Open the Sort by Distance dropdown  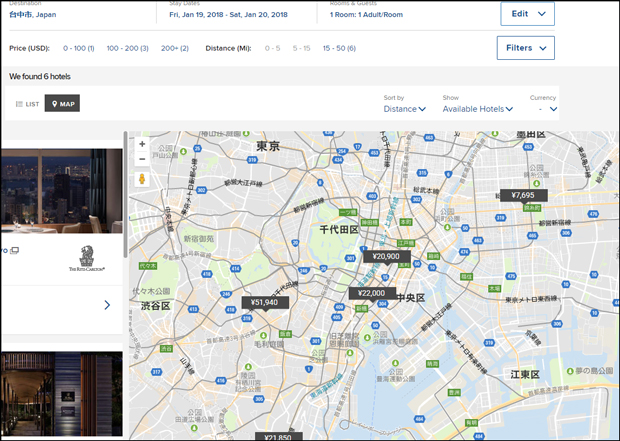click(405, 109)
